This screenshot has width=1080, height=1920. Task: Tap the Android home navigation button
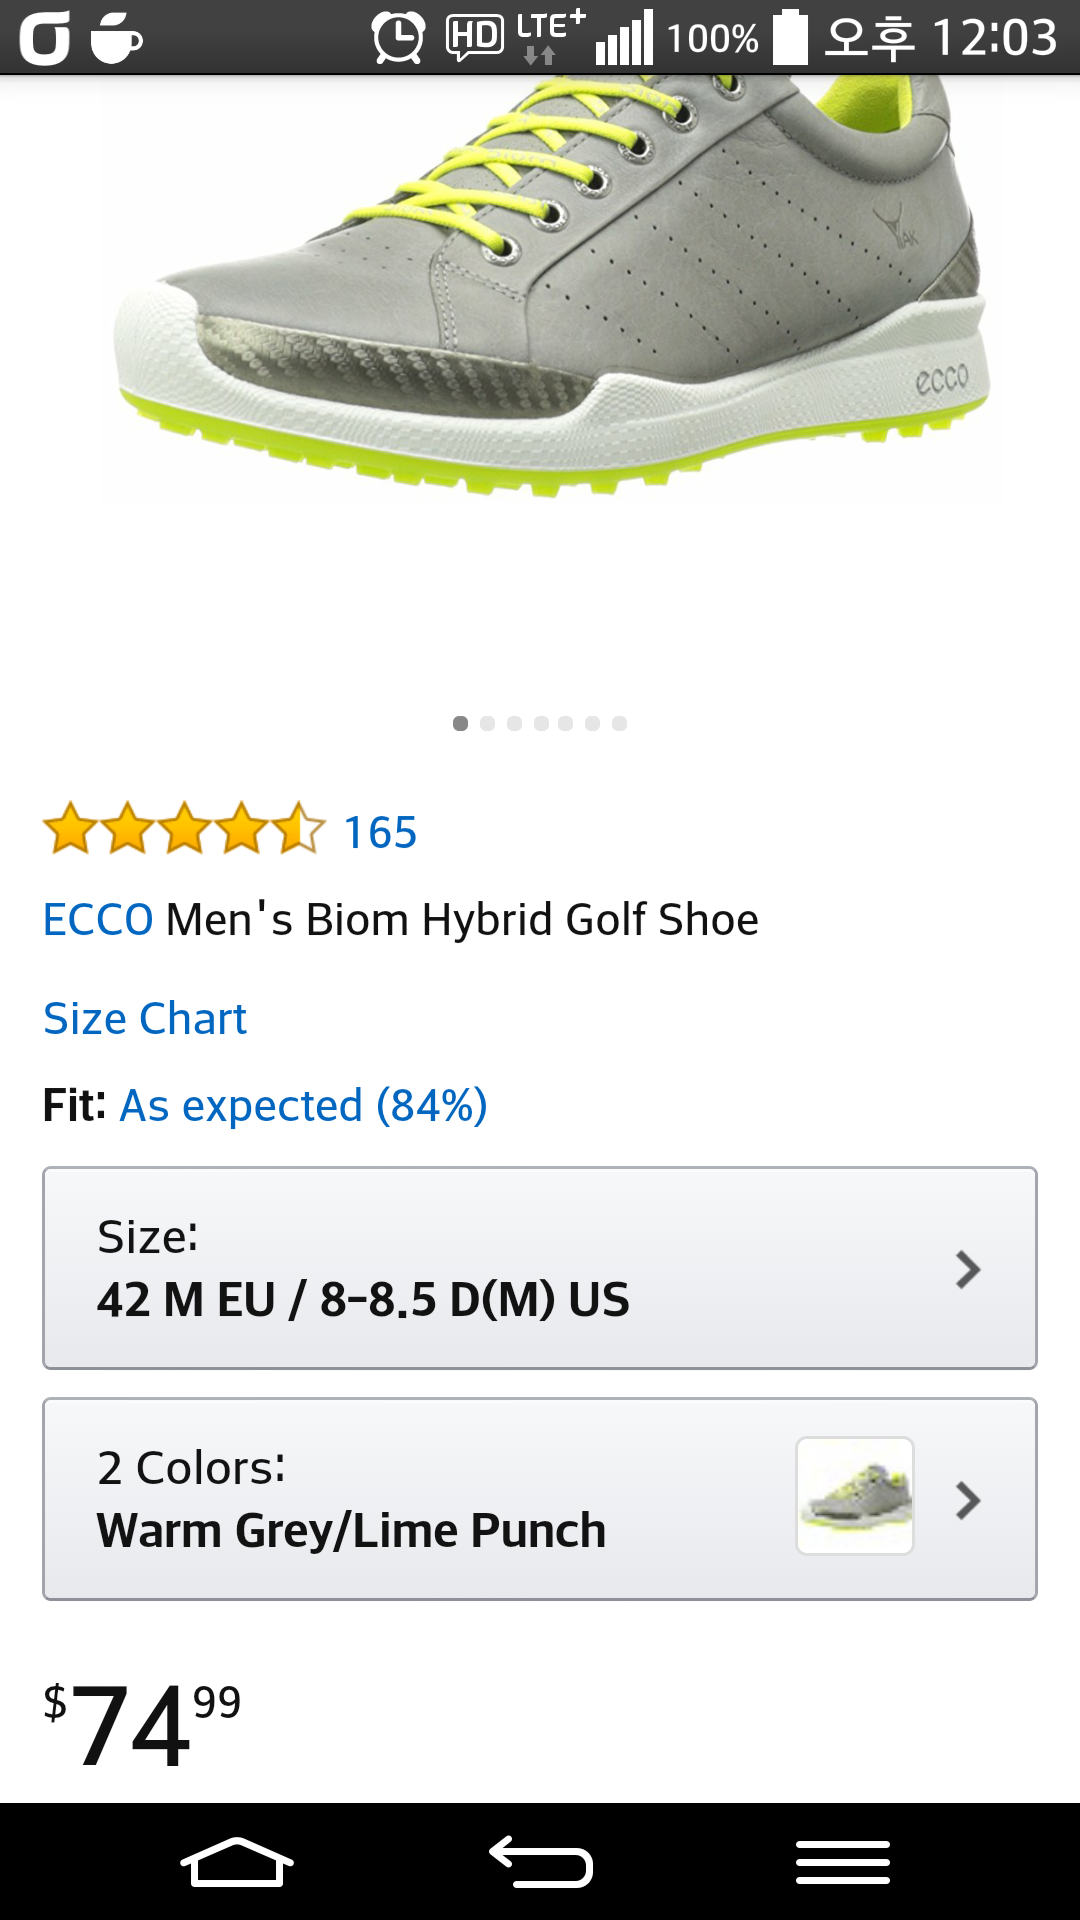[237, 1862]
